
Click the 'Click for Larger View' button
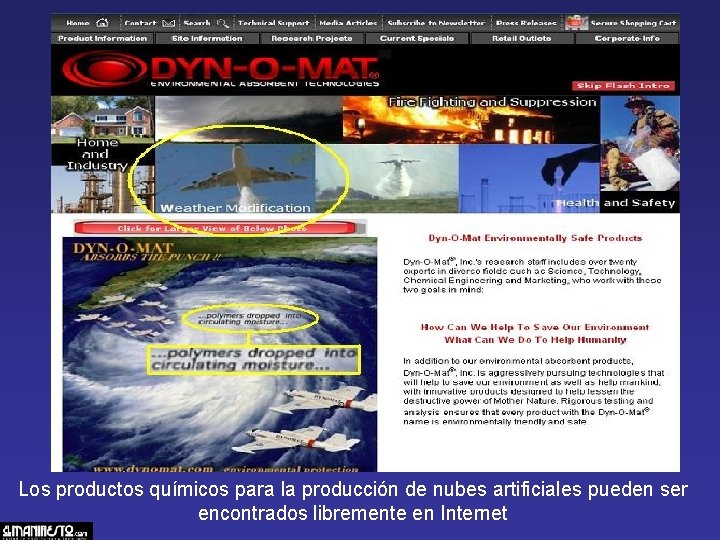[214, 228]
